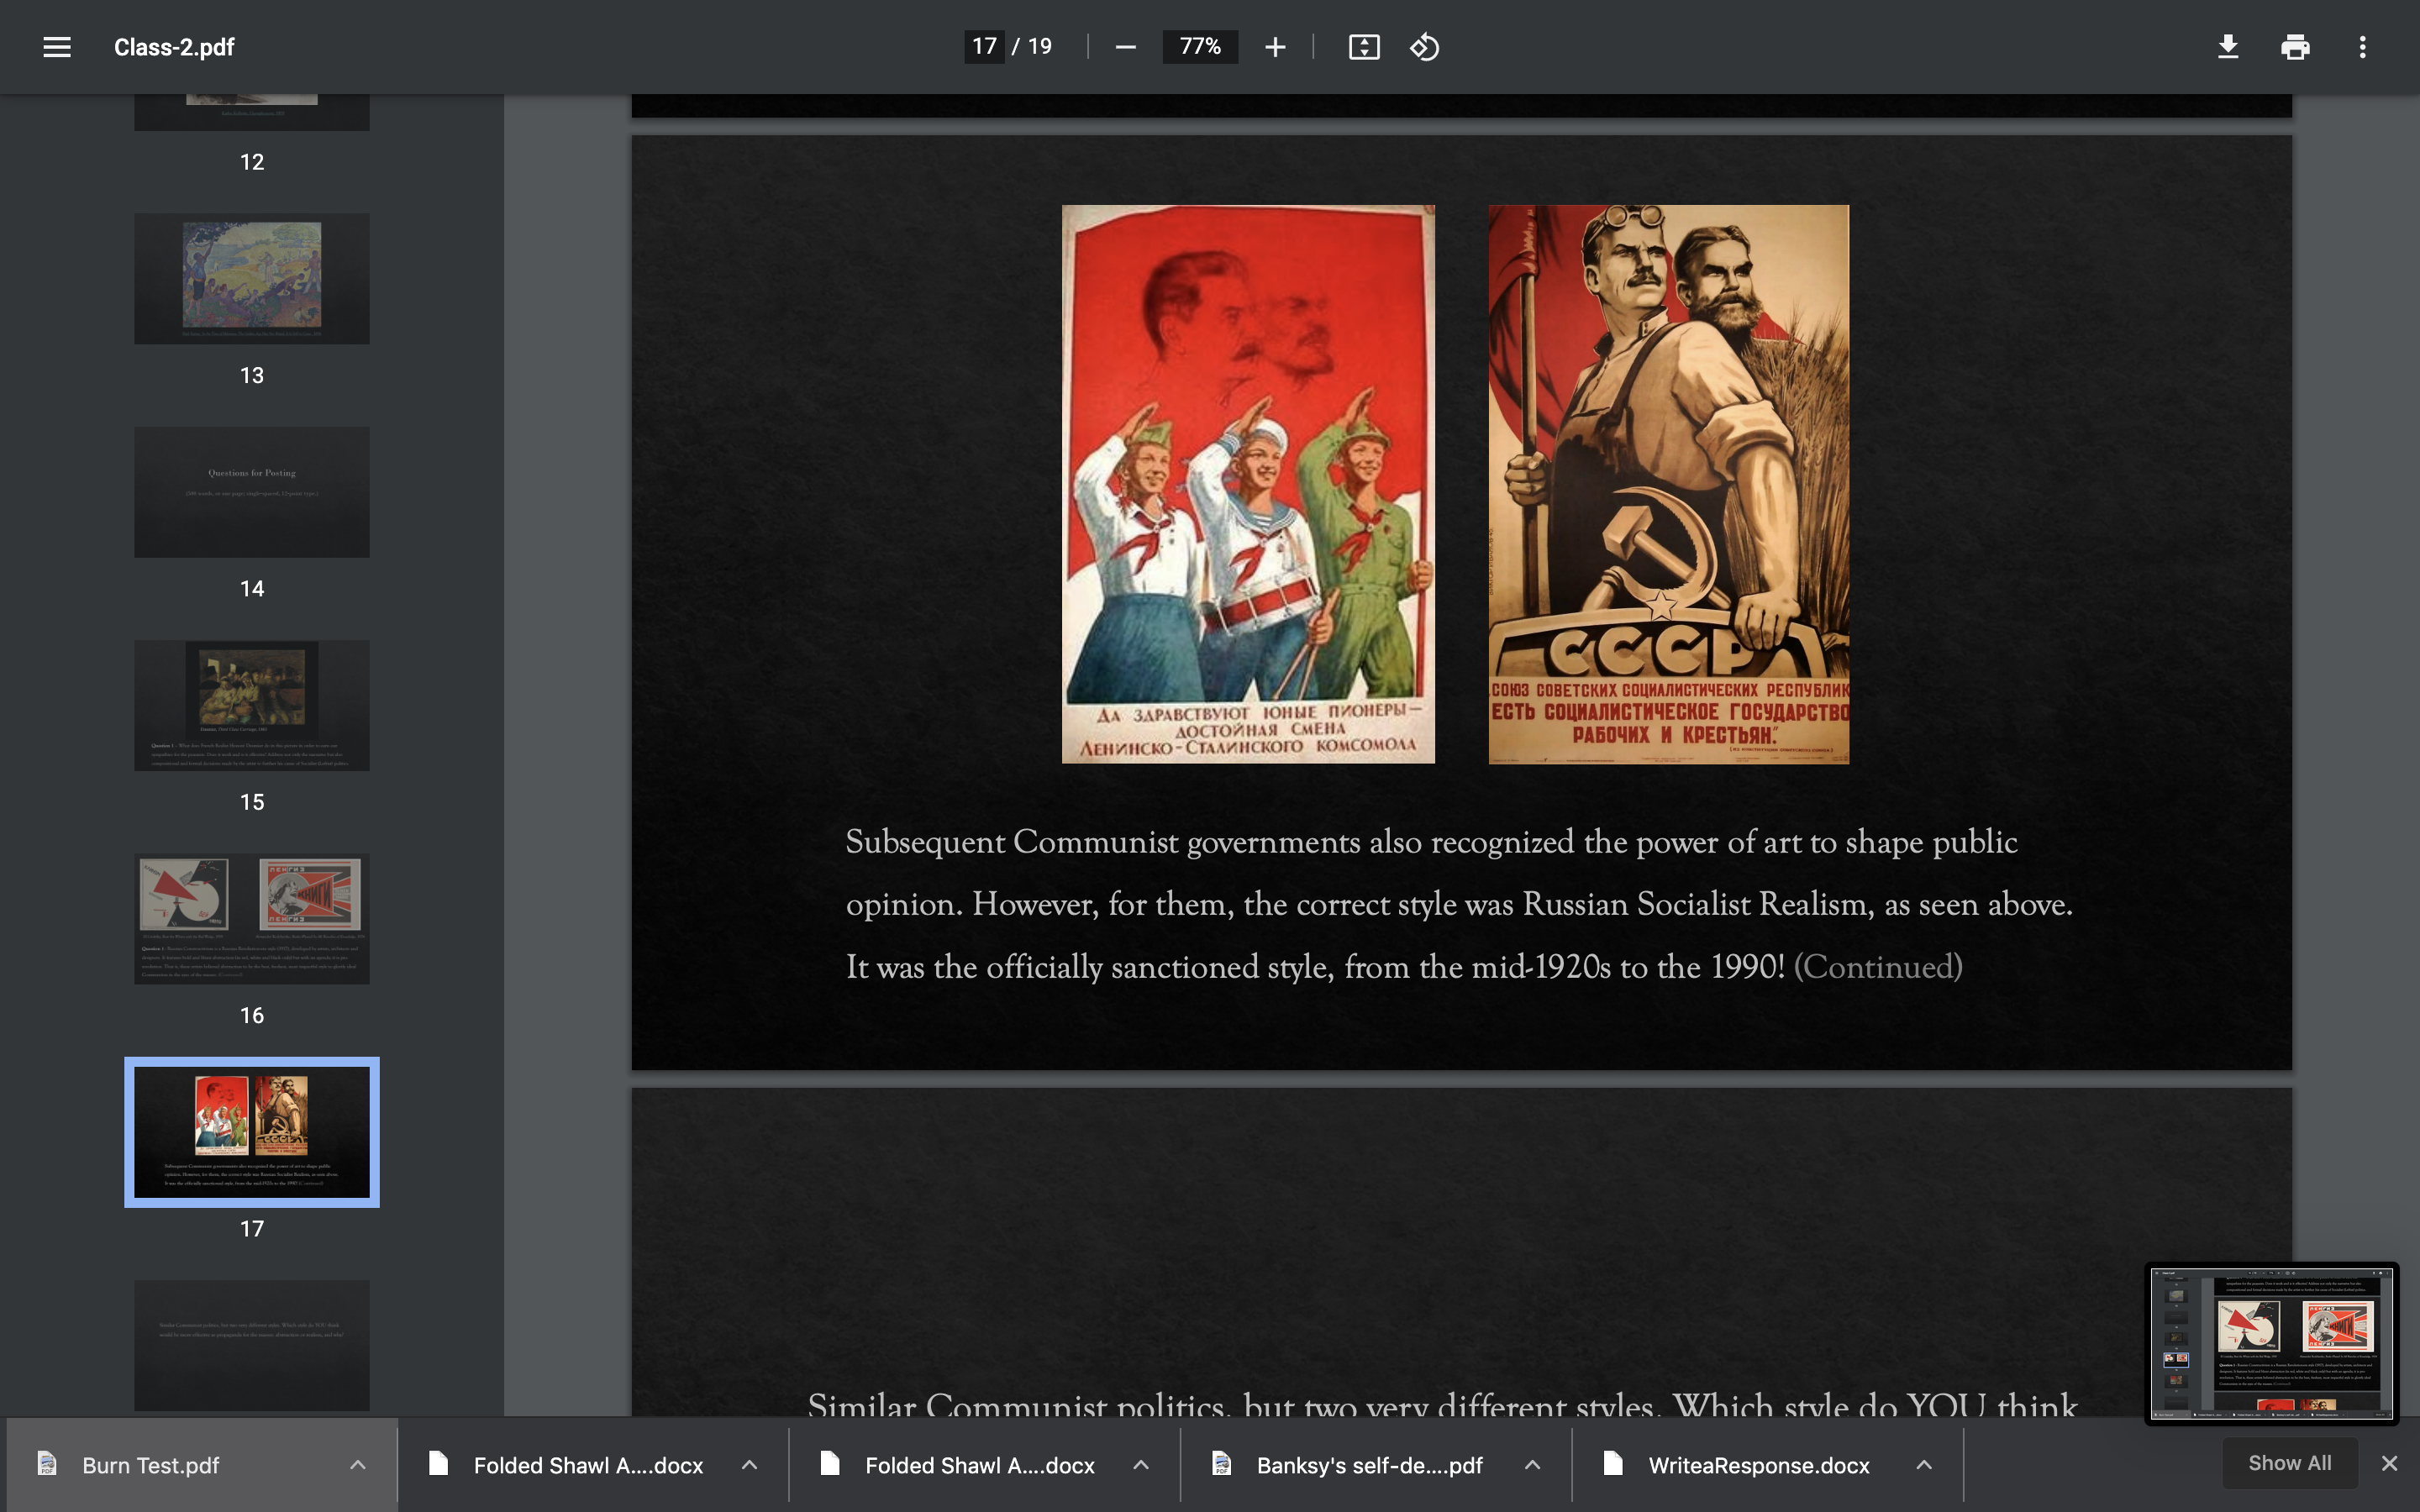The width and height of the screenshot is (2420, 1512).
Task: Download the Class-2.pdf file
Action: [x=2228, y=47]
